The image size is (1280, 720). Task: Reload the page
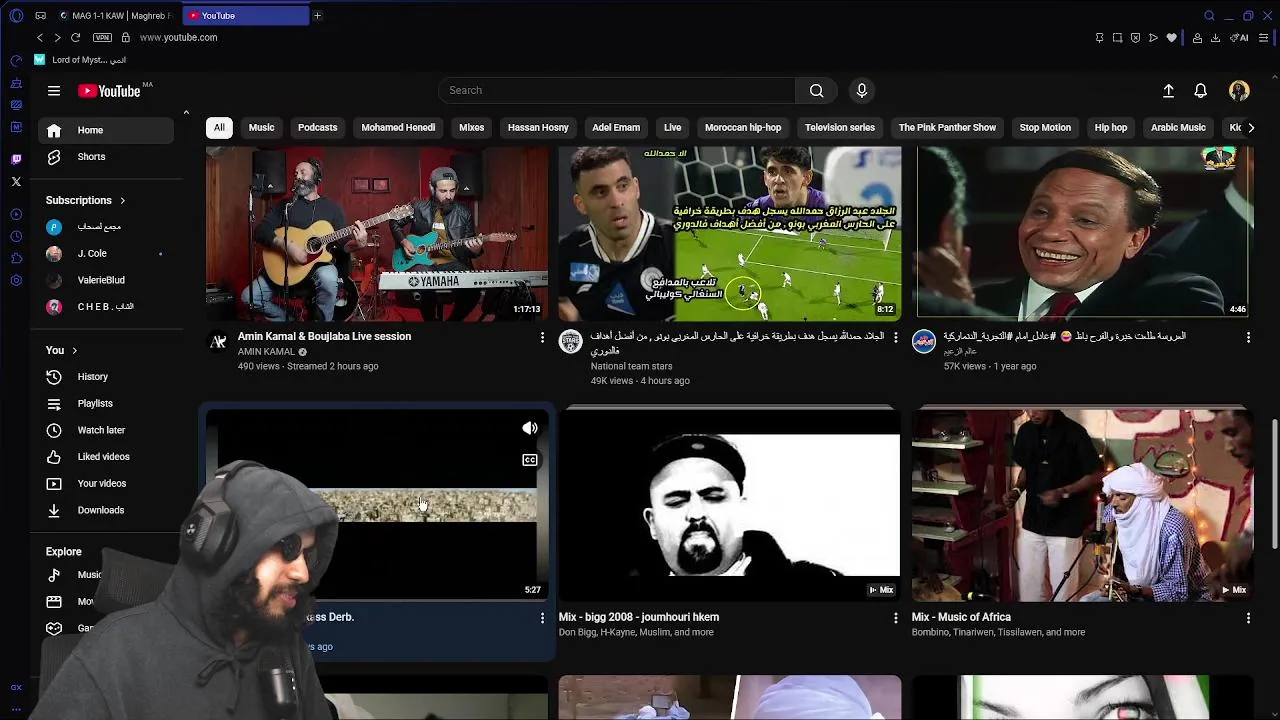coord(75,37)
